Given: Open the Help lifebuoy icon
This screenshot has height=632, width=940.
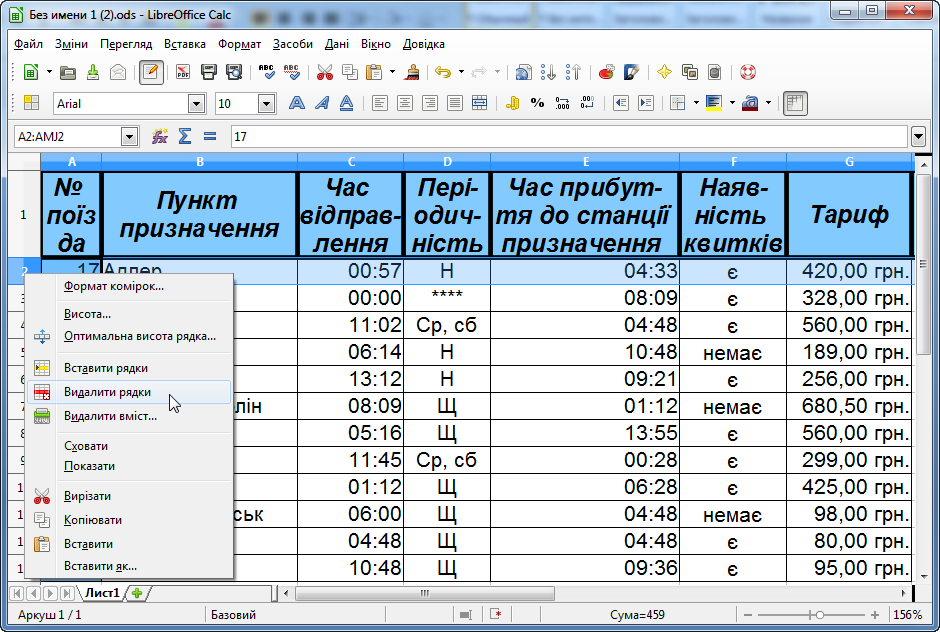Looking at the screenshot, I should tap(748, 73).
